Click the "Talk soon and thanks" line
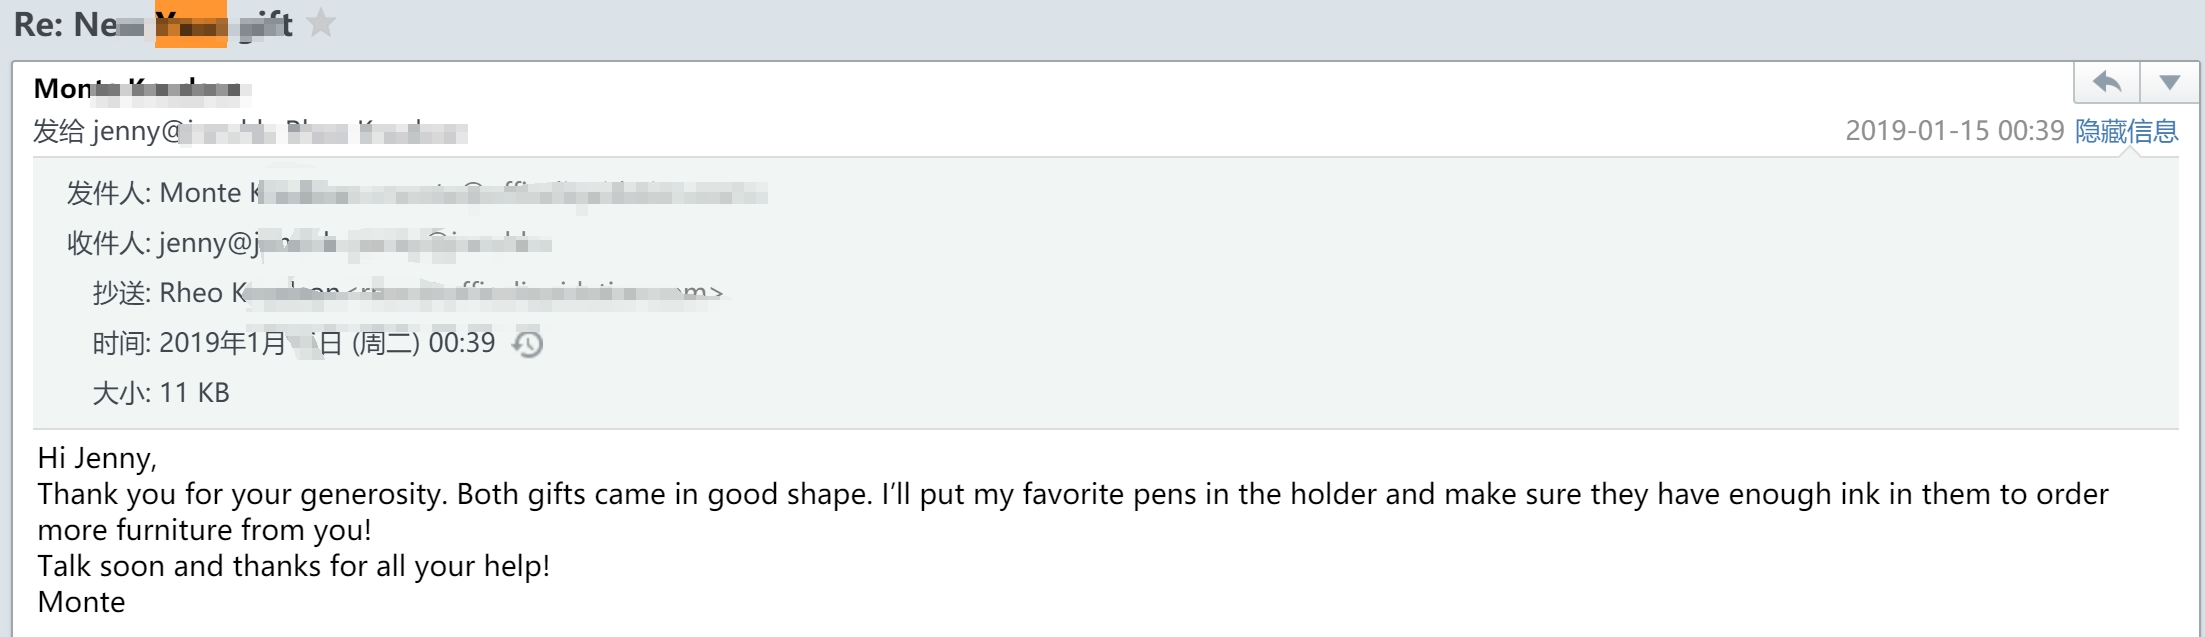The width and height of the screenshot is (2205, 637). pos(293,566)
